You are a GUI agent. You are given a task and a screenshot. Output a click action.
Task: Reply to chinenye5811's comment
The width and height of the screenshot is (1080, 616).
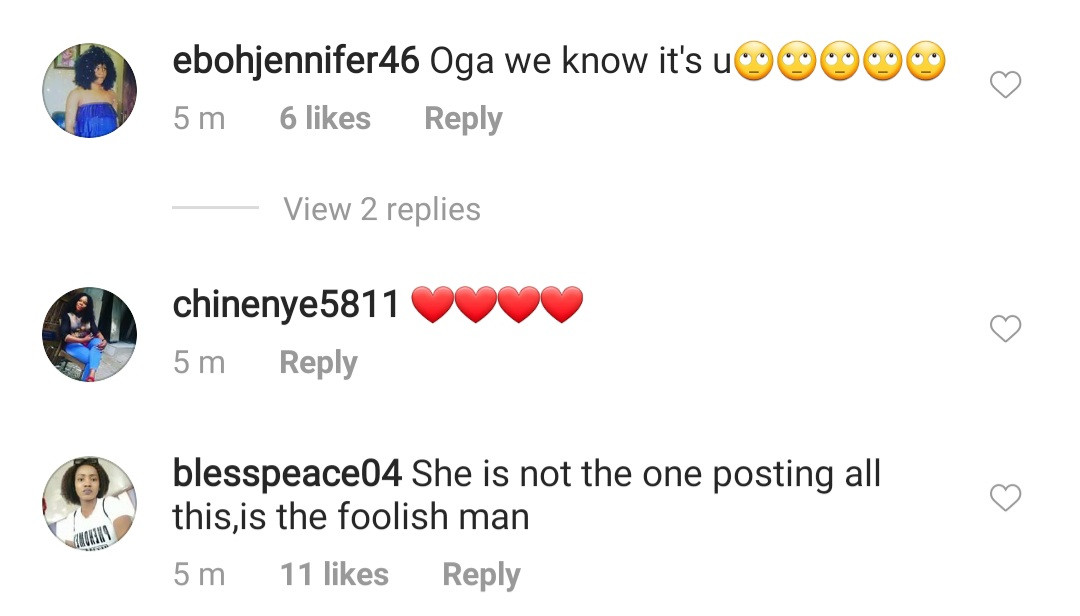(x=318, y=363)
